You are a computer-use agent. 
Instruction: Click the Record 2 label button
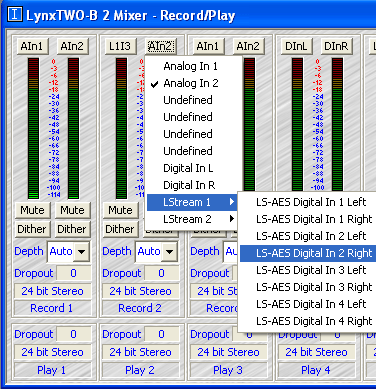click(140, 308)
